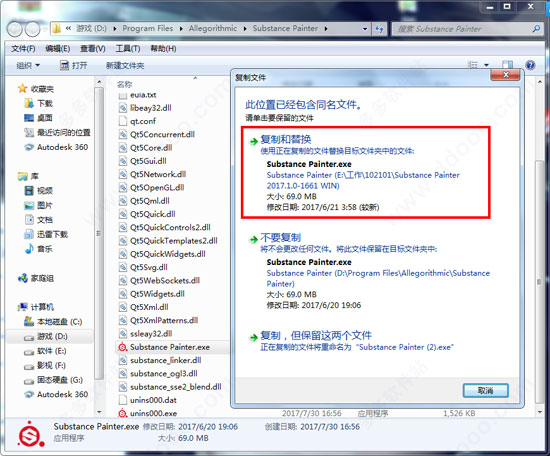Select the libeay32.dll file

click(x=145, y=108)
